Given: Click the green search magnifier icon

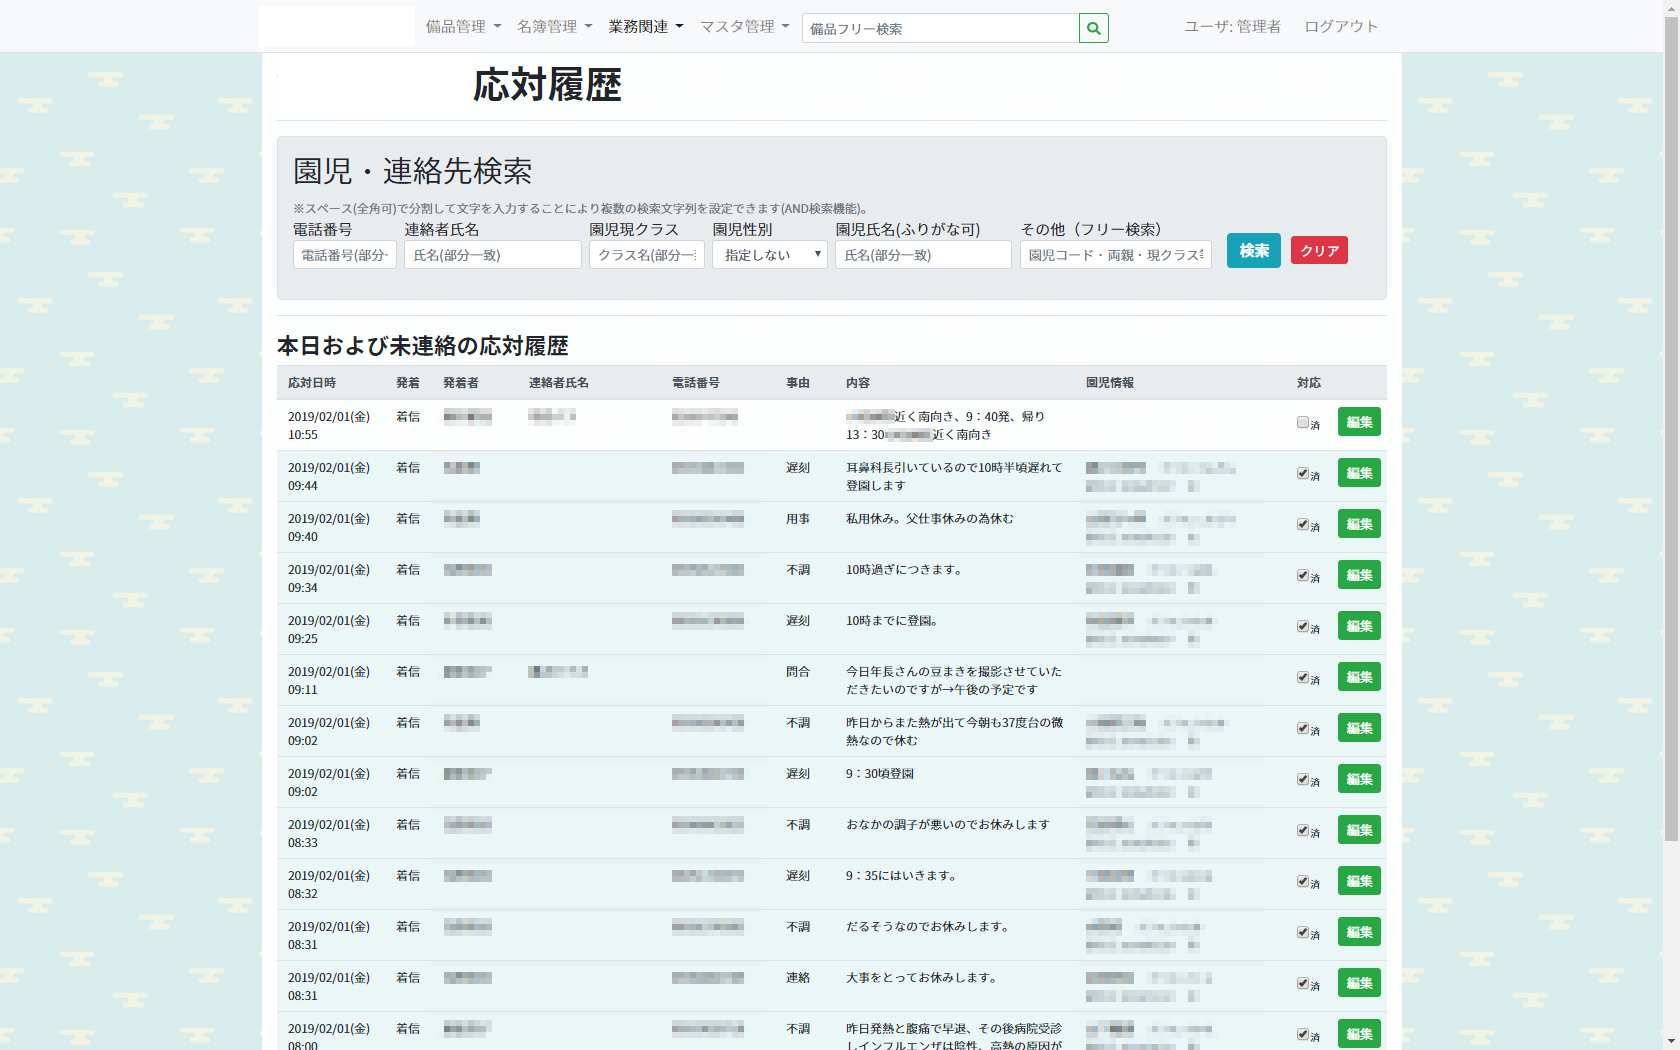Looking at the screenshot, I should tap(1094, 28).
